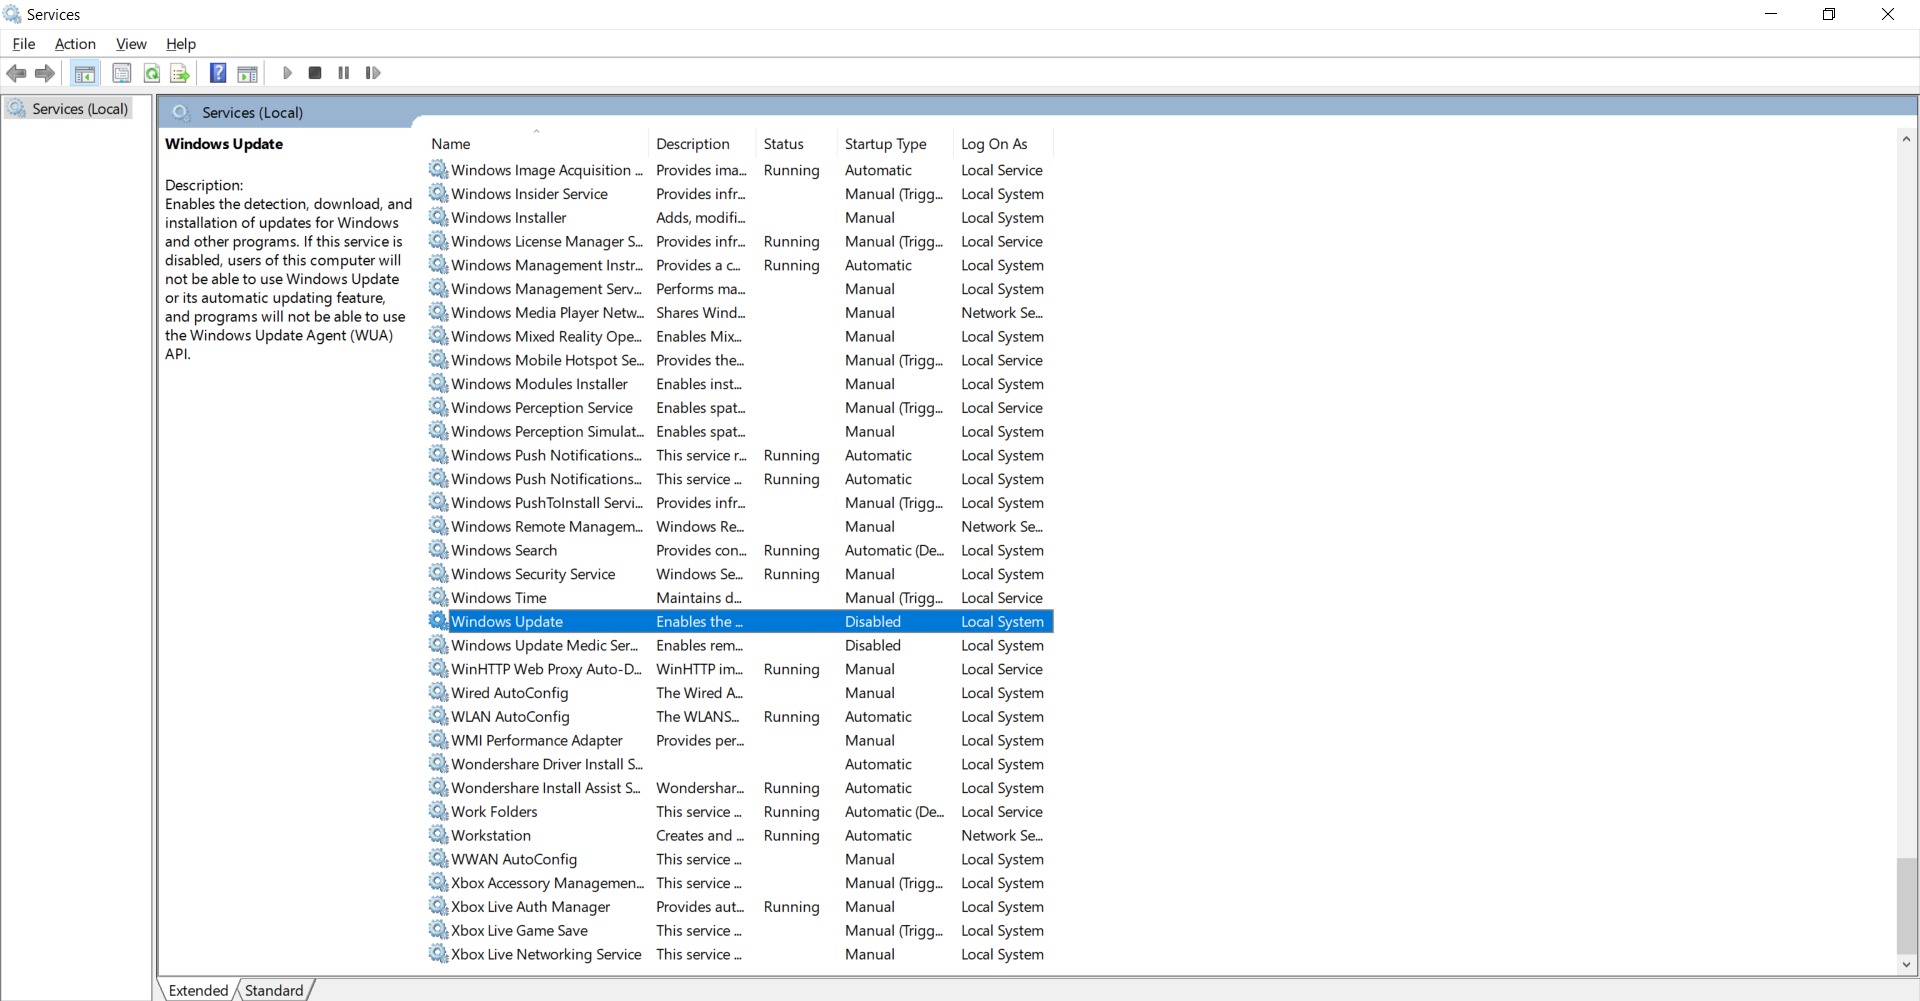Open the File menu
The height and width of the screenshot is (1001, 1920).
tap(24, 44)
